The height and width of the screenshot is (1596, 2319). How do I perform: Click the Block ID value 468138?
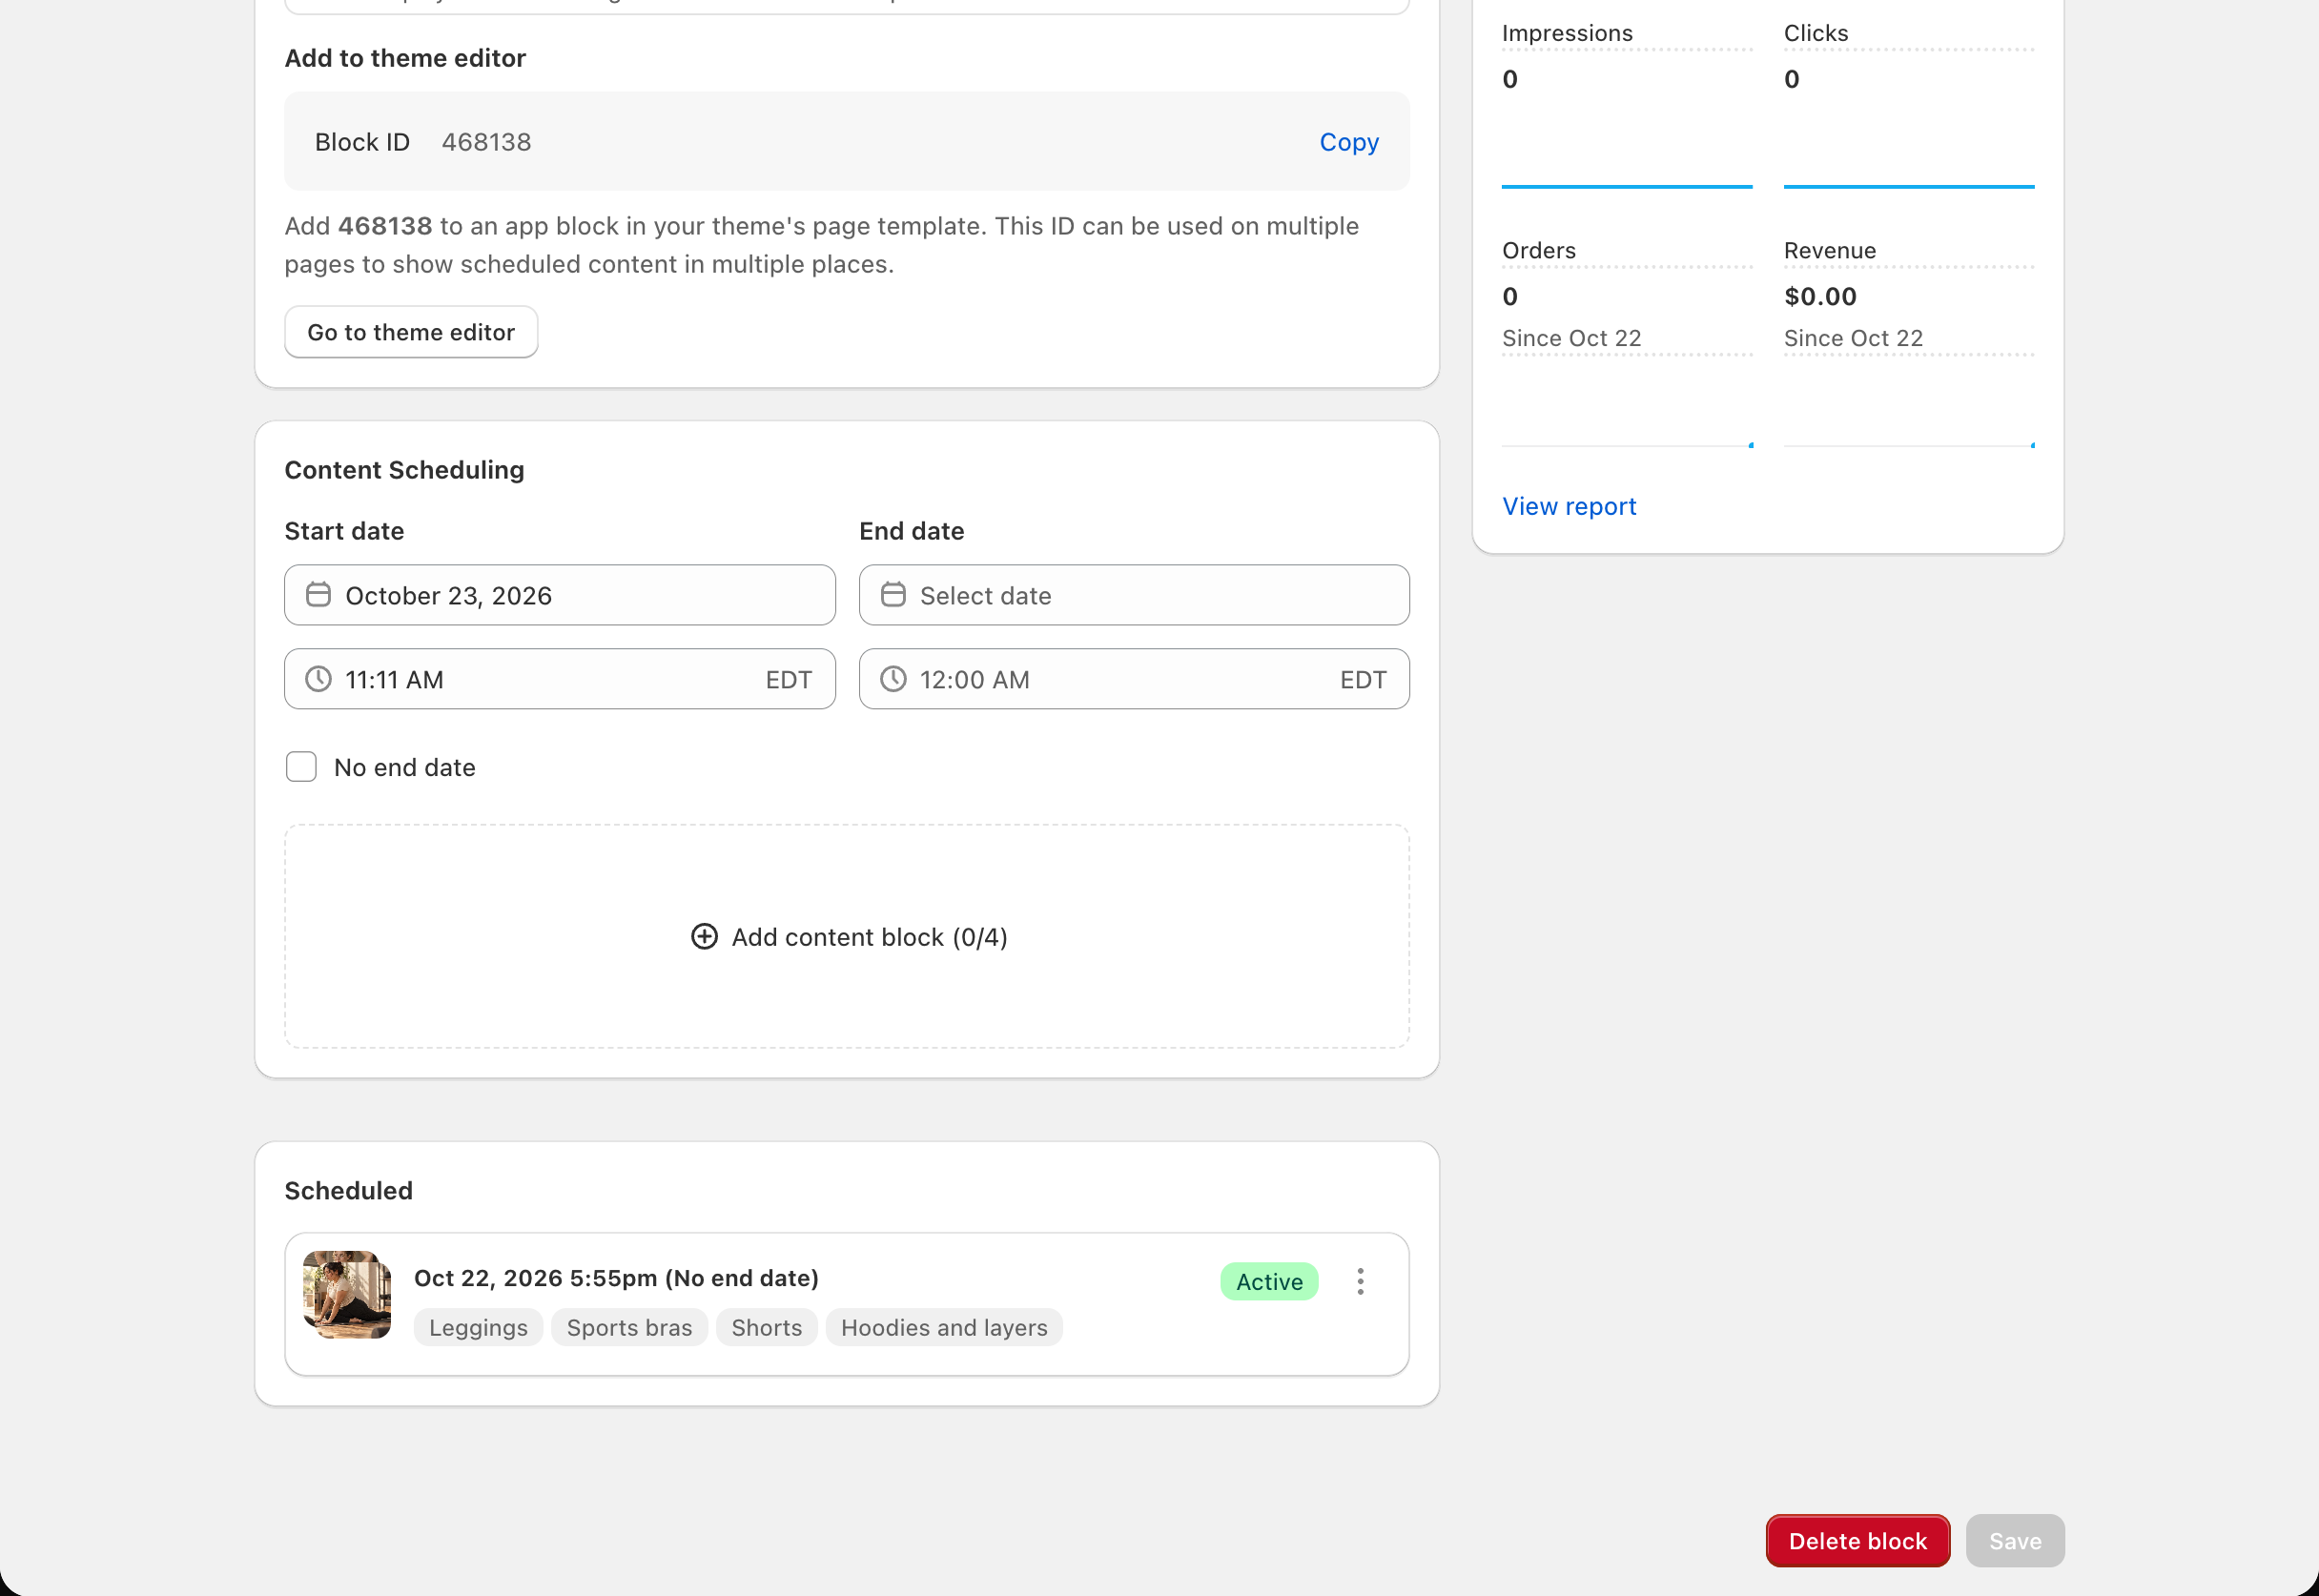[x=486, y=142]
